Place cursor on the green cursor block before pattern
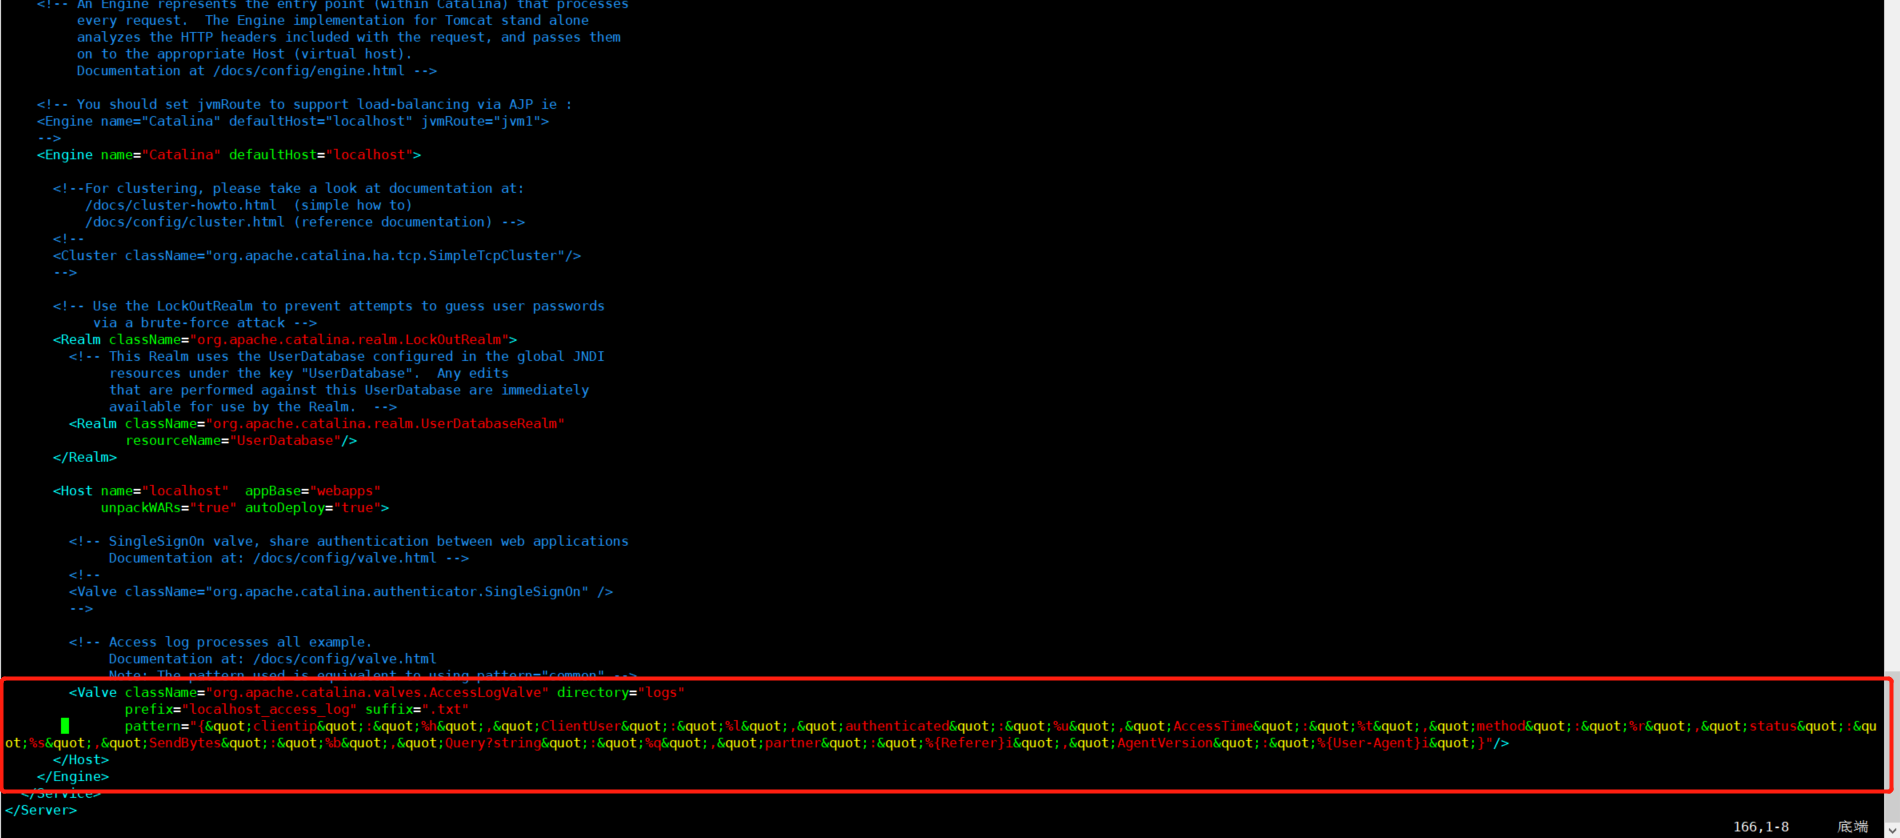This screenshot has height=838, width=1900. coord(65,726)
